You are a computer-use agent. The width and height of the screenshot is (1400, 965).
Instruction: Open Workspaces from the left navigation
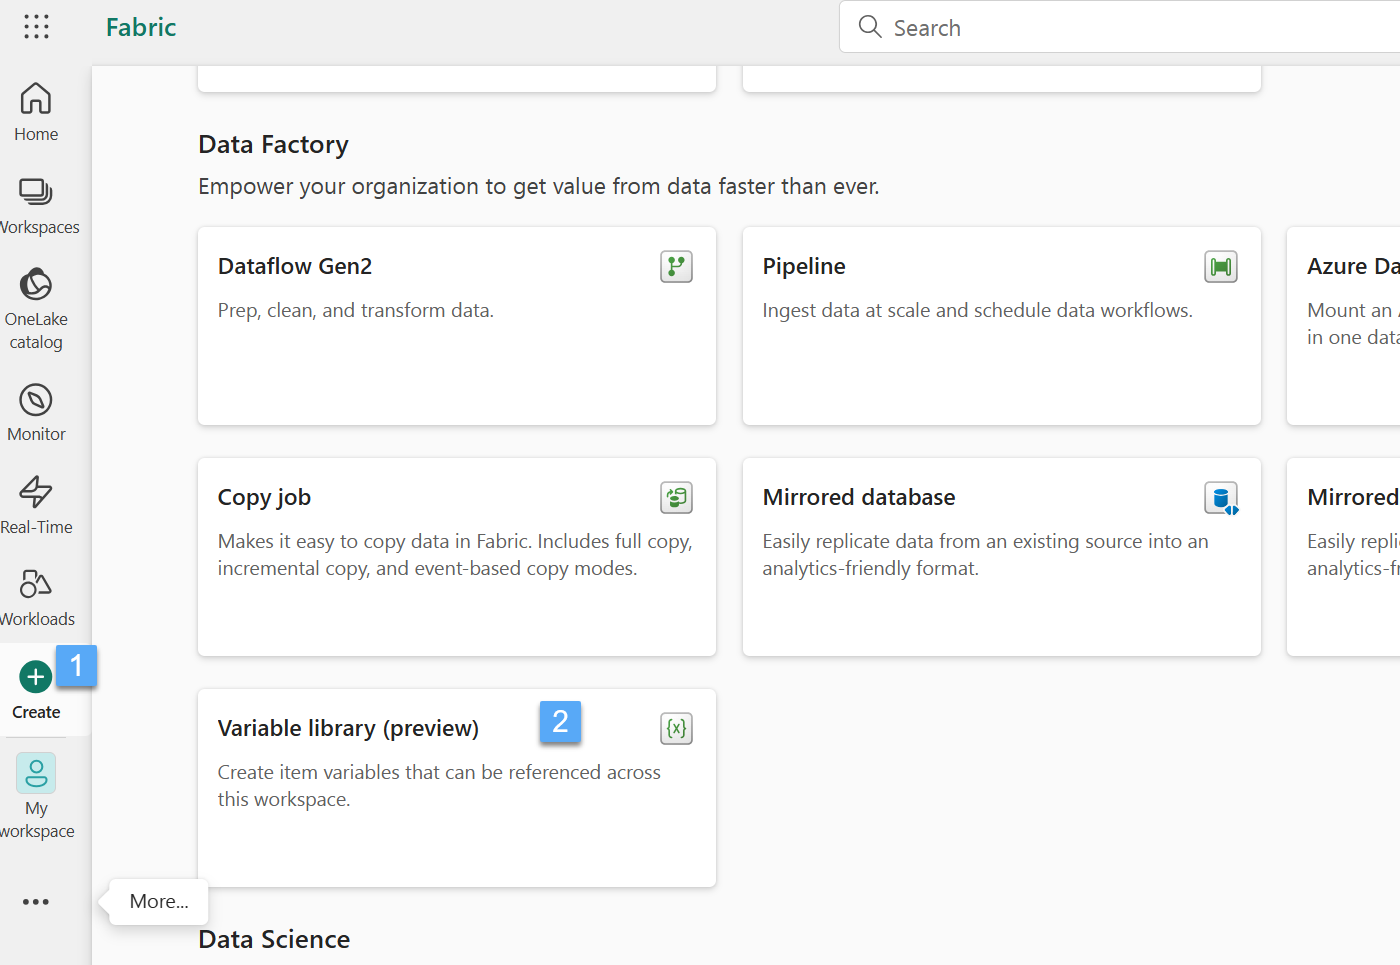coord(36,205)
